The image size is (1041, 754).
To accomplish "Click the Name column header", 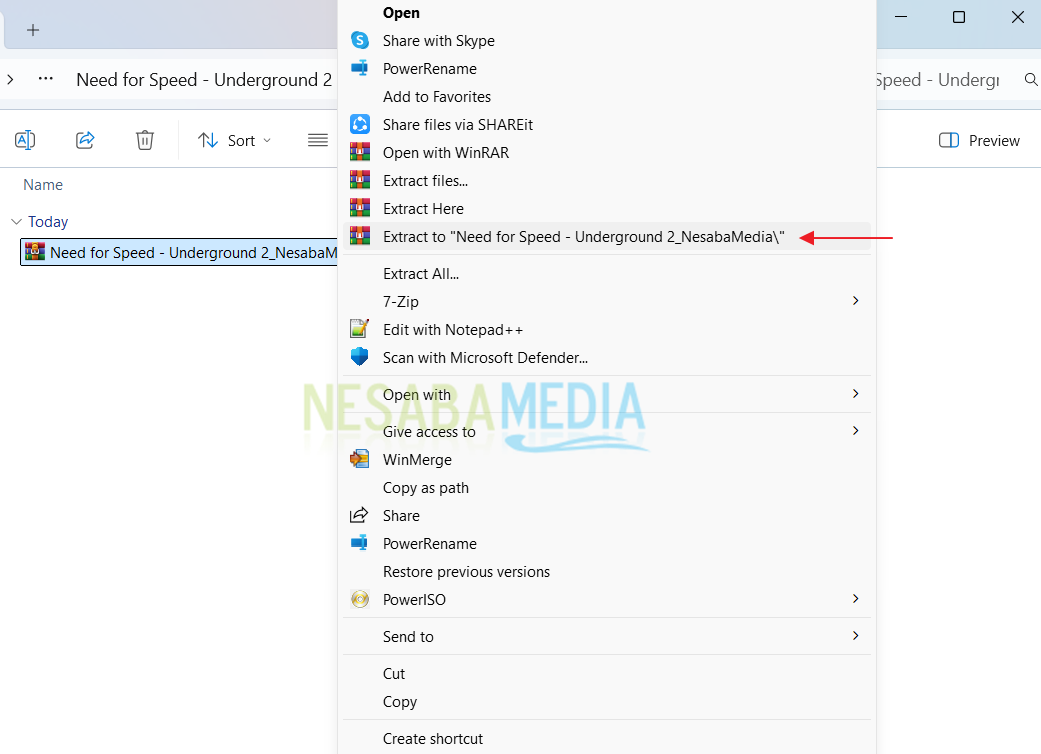I will pyautogui.click(x=43, y=185).
